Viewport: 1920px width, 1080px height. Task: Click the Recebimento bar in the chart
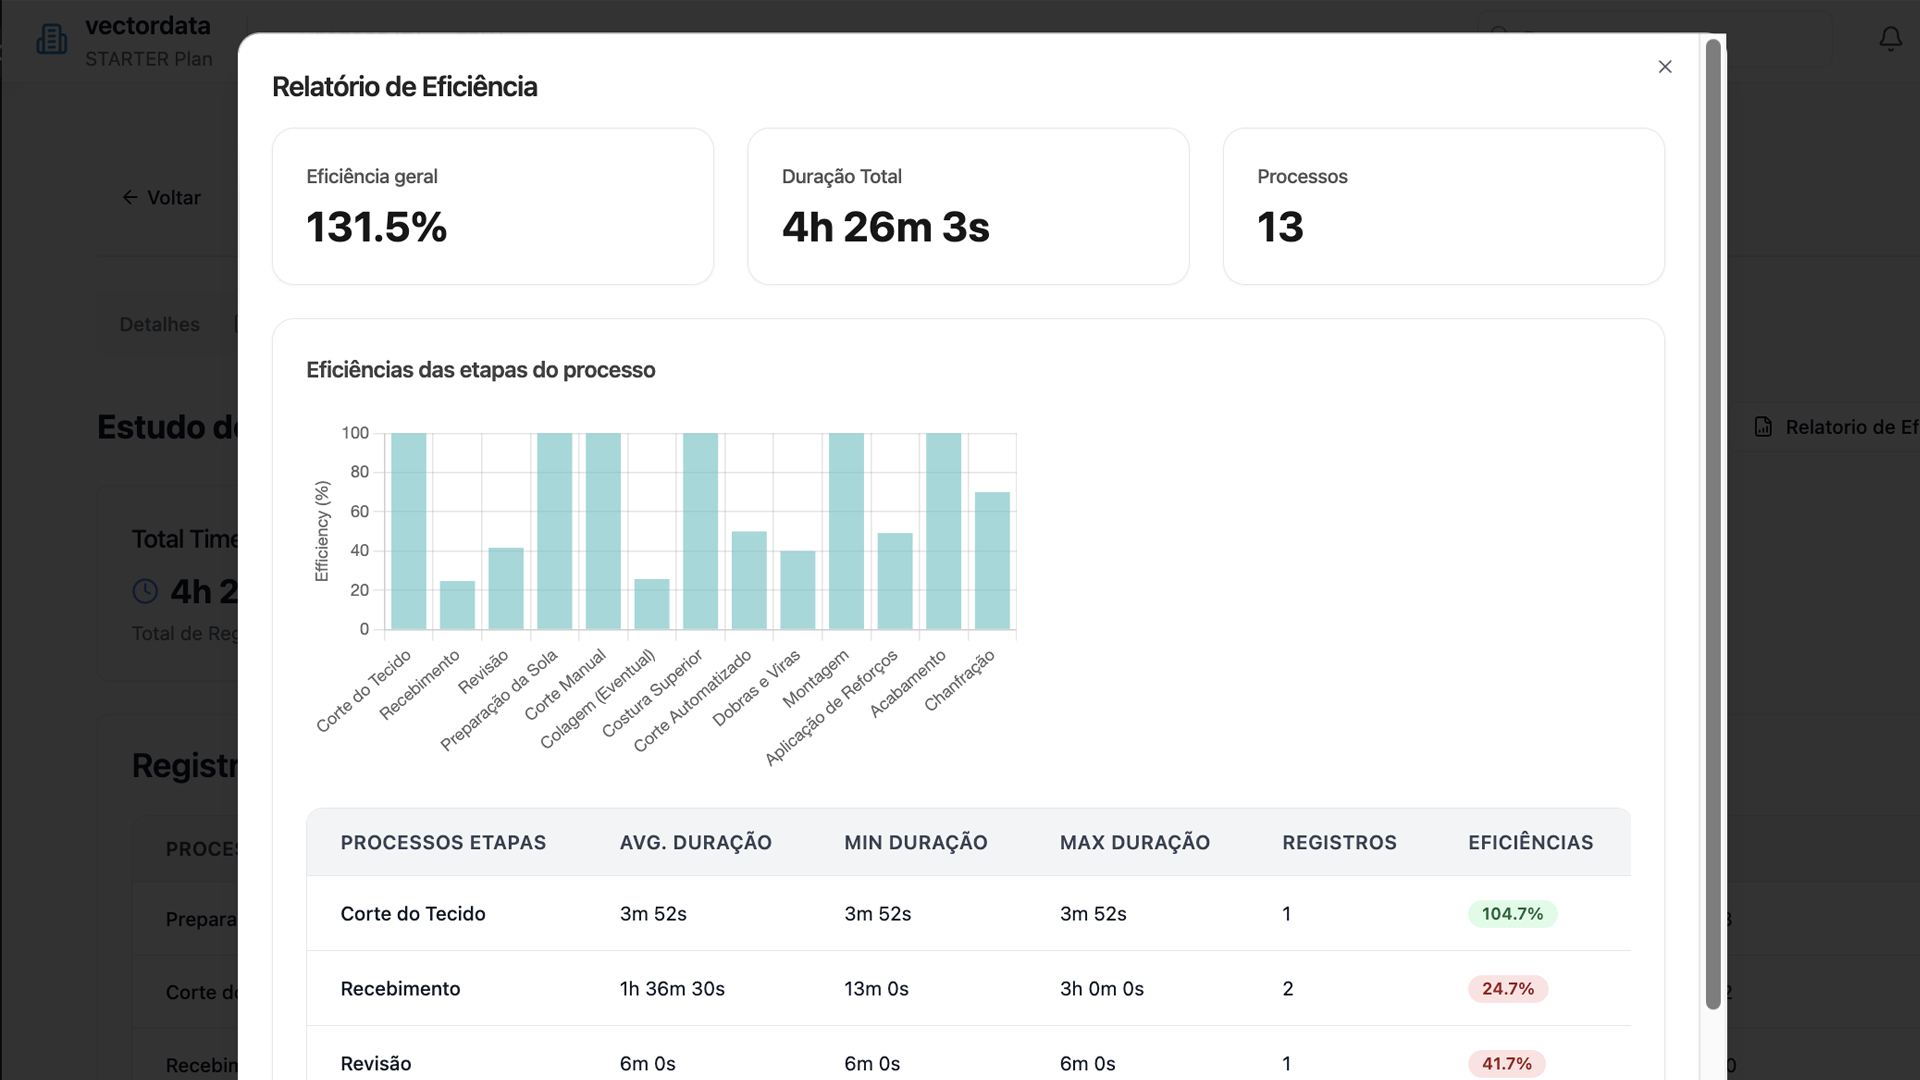[x=457, y=605]
